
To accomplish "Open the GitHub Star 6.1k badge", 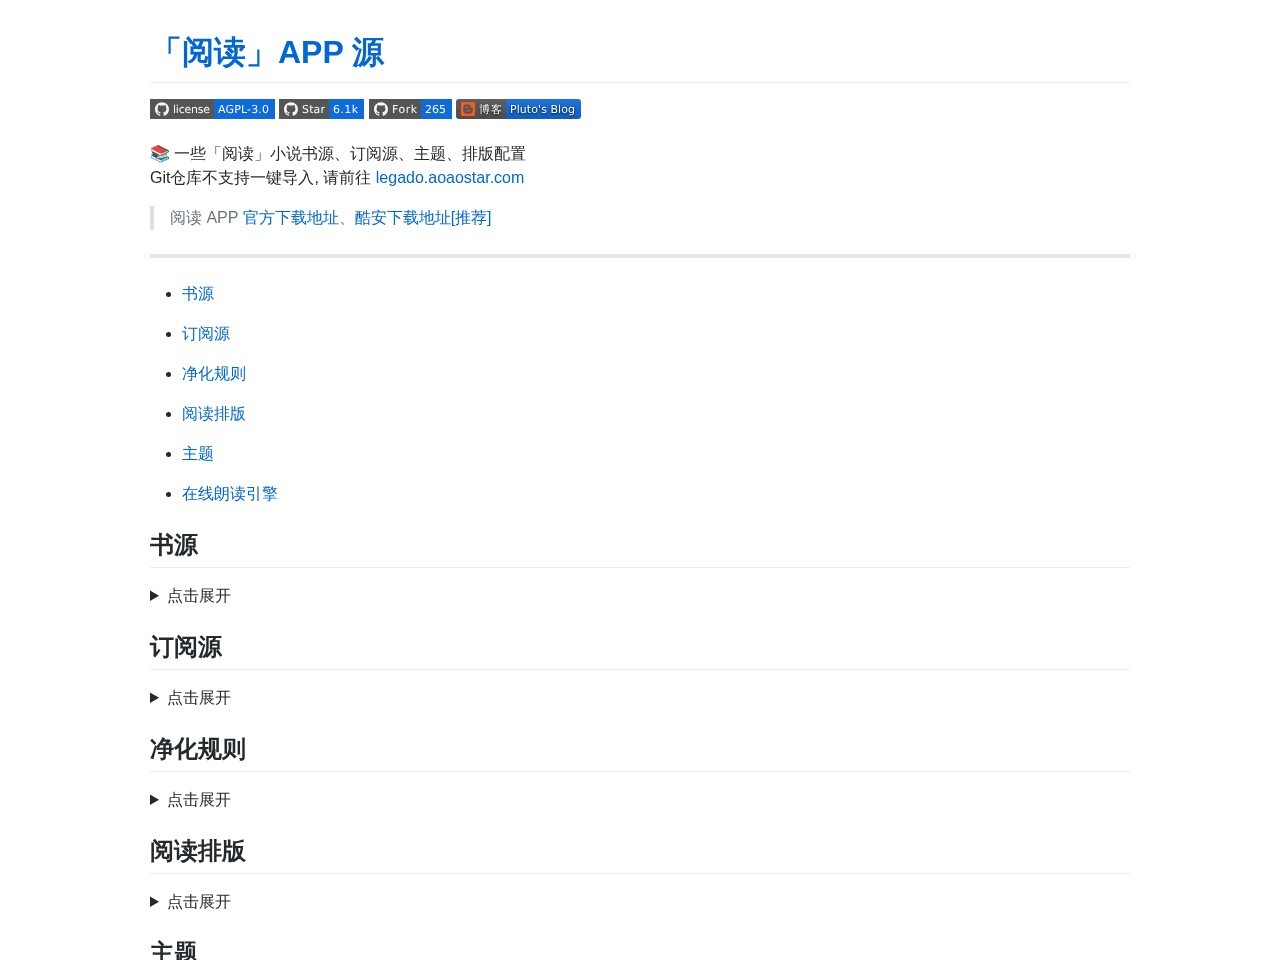I will pos(321,109).
